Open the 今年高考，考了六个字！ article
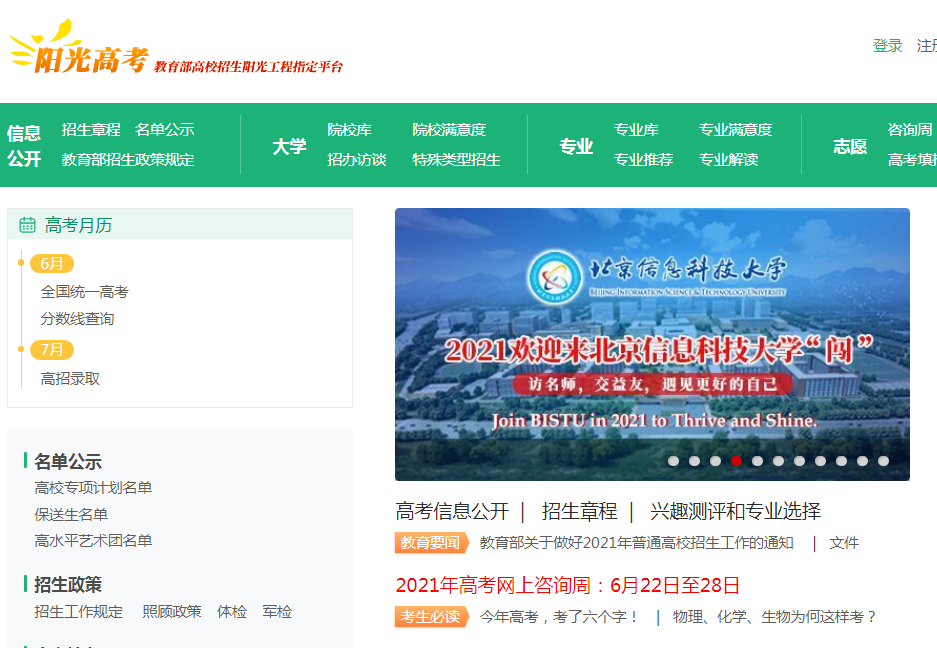This screenshot has height=648, width=937. tap(559, 616)
